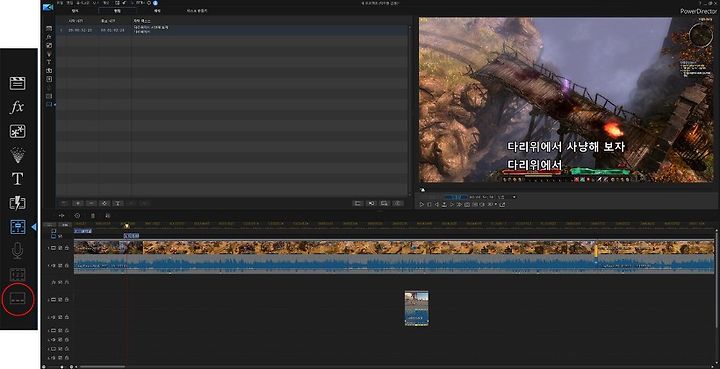Toggle the lock of audio track 1

pyautogui.click(x=67, y=265)
